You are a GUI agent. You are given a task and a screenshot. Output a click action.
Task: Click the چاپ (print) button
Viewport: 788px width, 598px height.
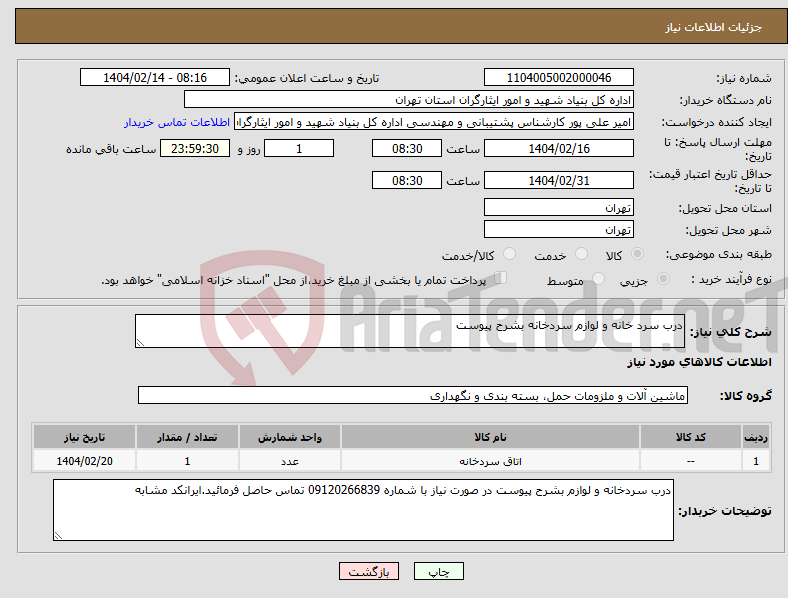pyautogui.click(x=438, y=571)
